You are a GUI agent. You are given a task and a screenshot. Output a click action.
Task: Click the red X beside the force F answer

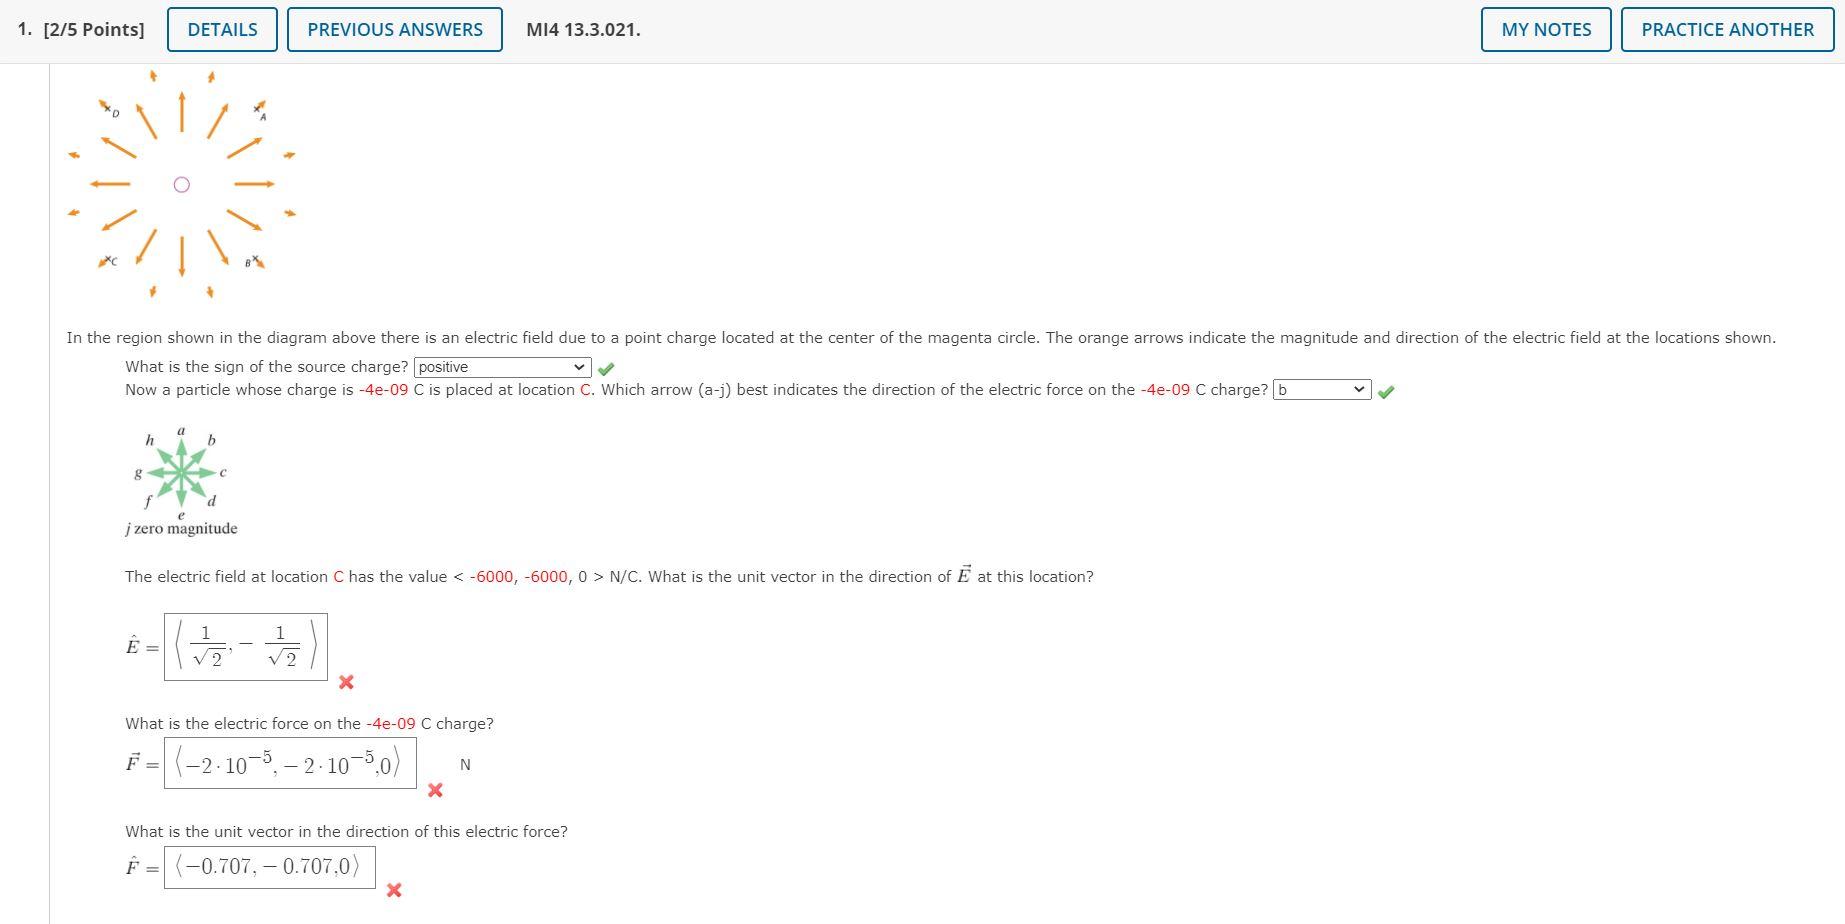pos(435,790)
